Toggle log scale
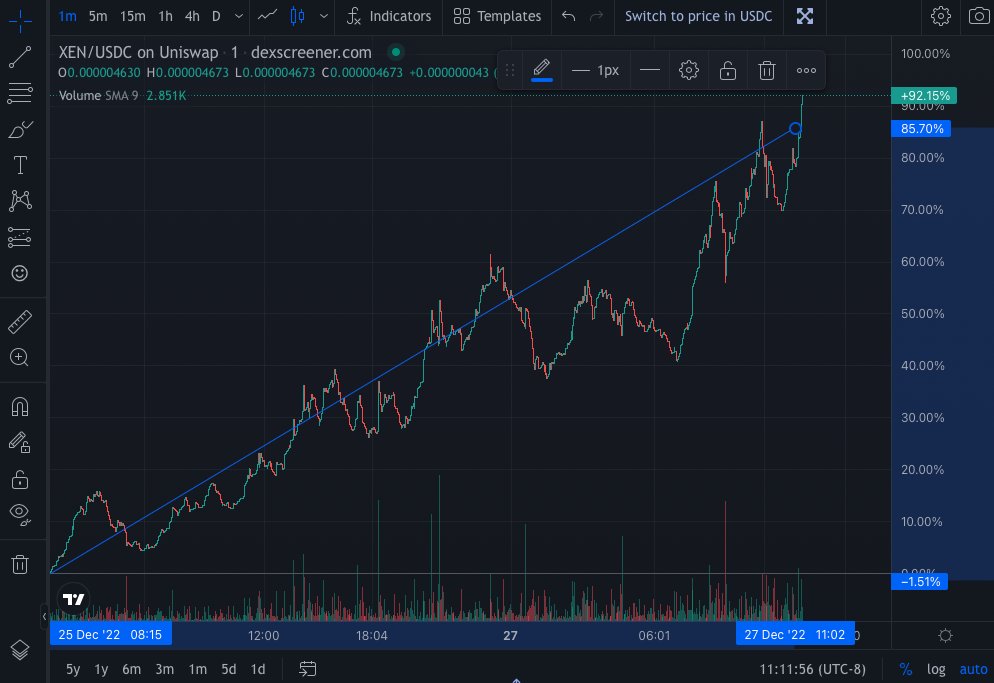This screenshot has width=994, height=683. [x=936, y=669]
